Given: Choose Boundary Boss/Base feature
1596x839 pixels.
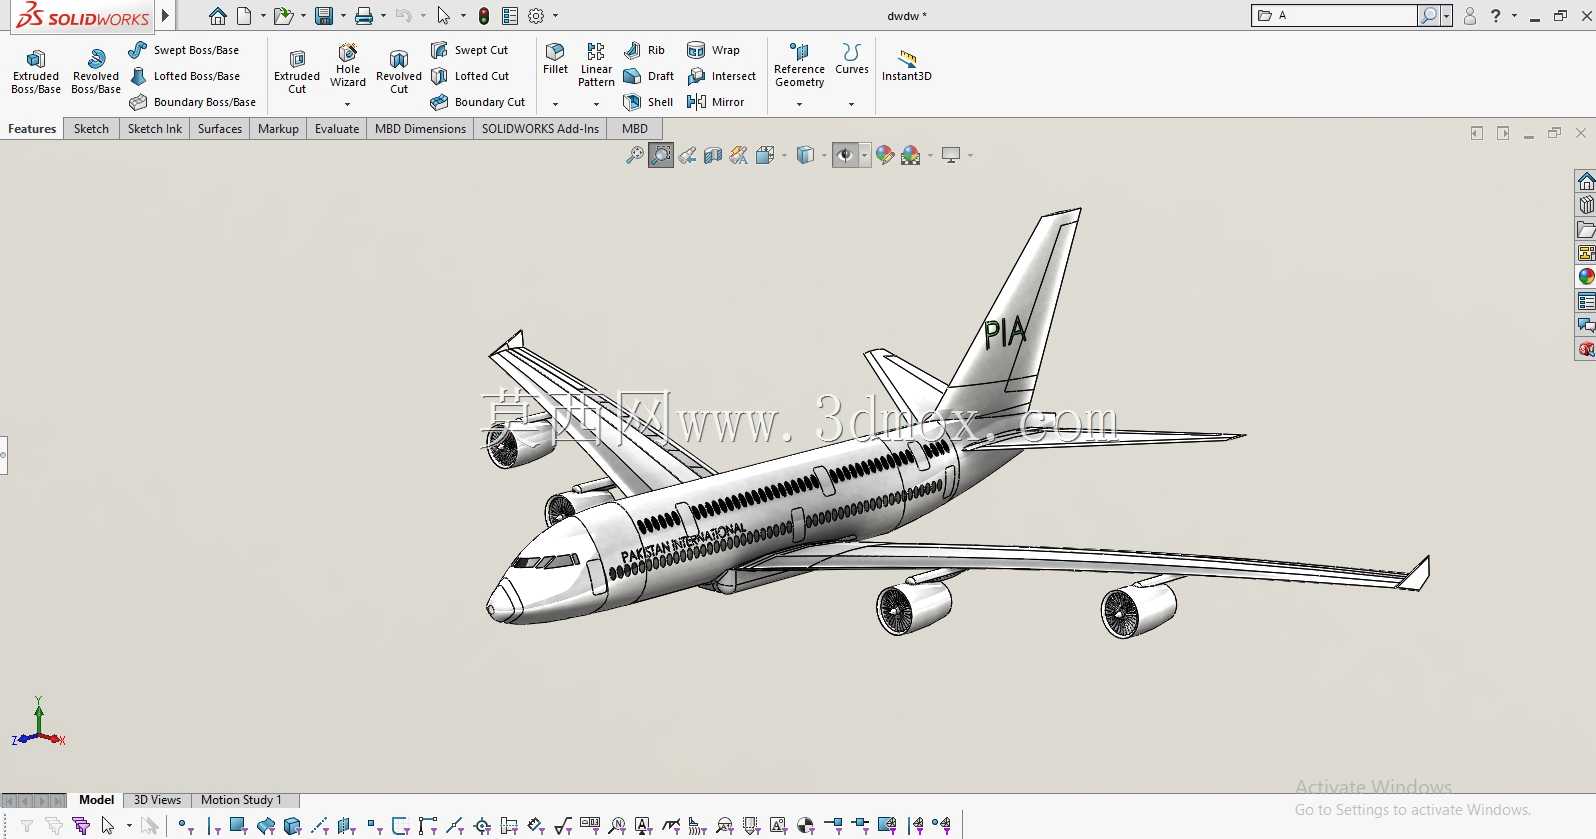Looking at the screenshot, I should 193,102.
